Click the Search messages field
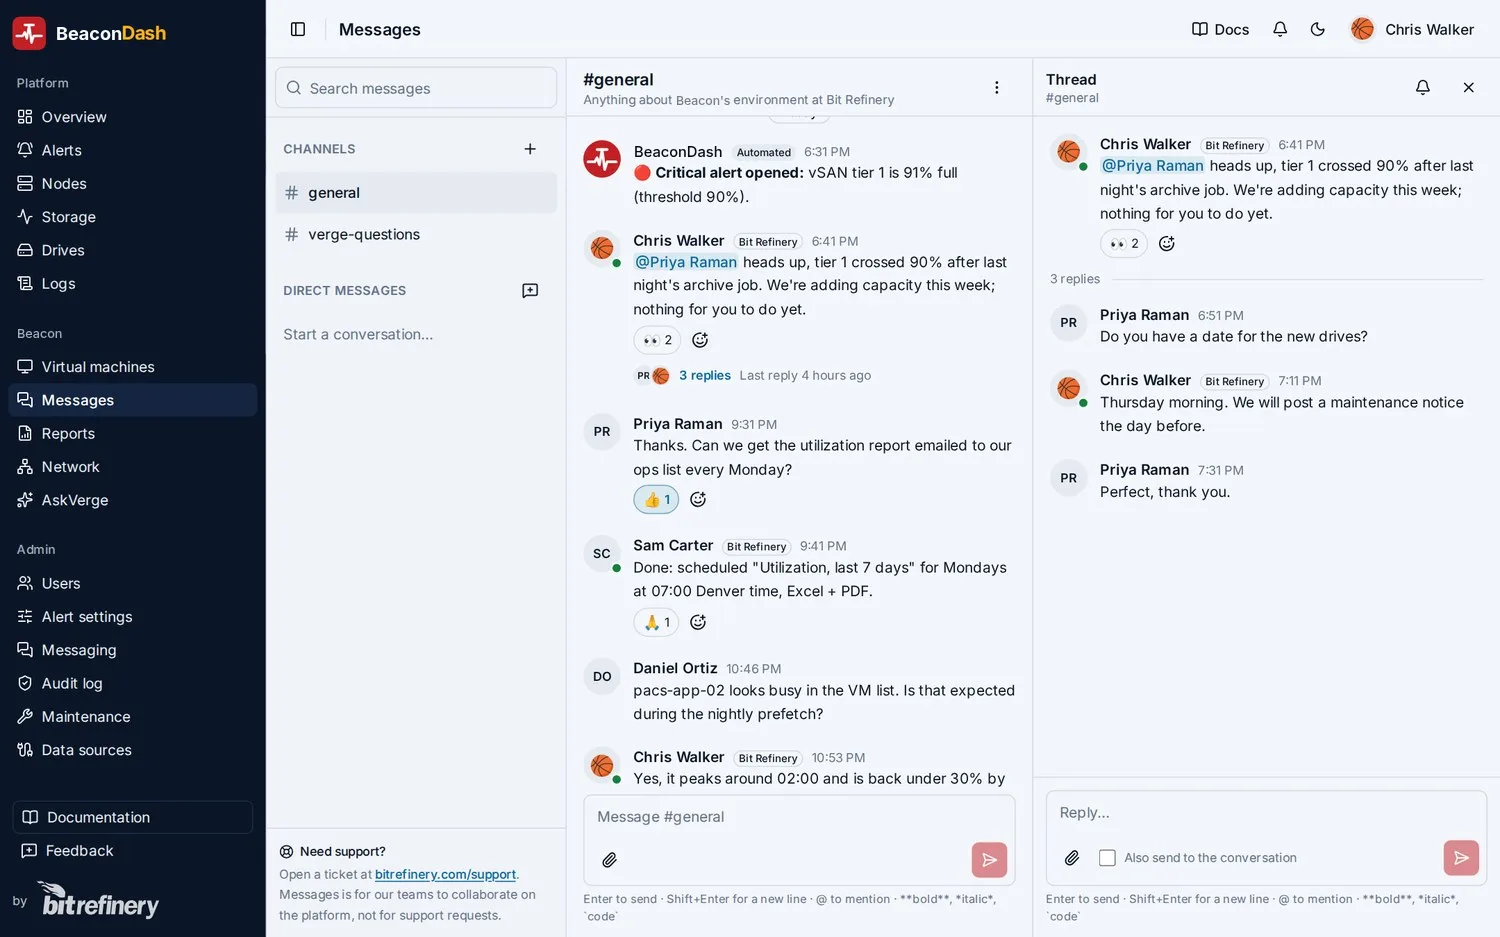 [x=416, y=88]
